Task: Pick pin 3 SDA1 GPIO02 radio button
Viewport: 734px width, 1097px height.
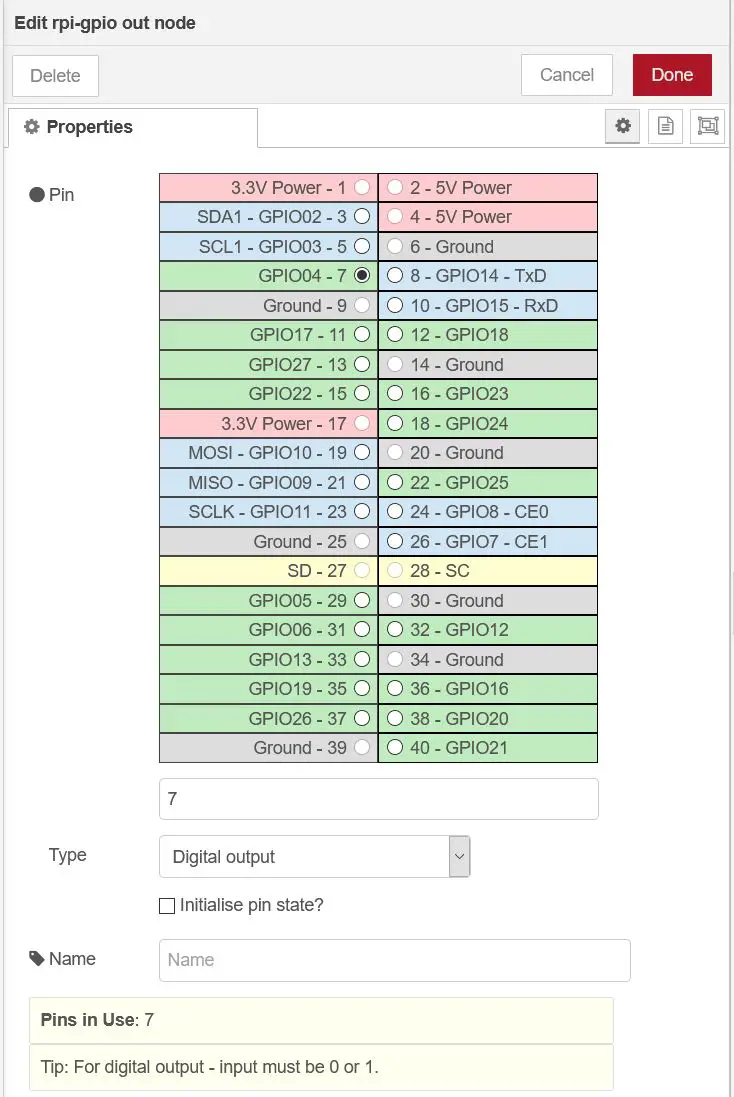Action: pyautogui.click(x=362, y=217)
